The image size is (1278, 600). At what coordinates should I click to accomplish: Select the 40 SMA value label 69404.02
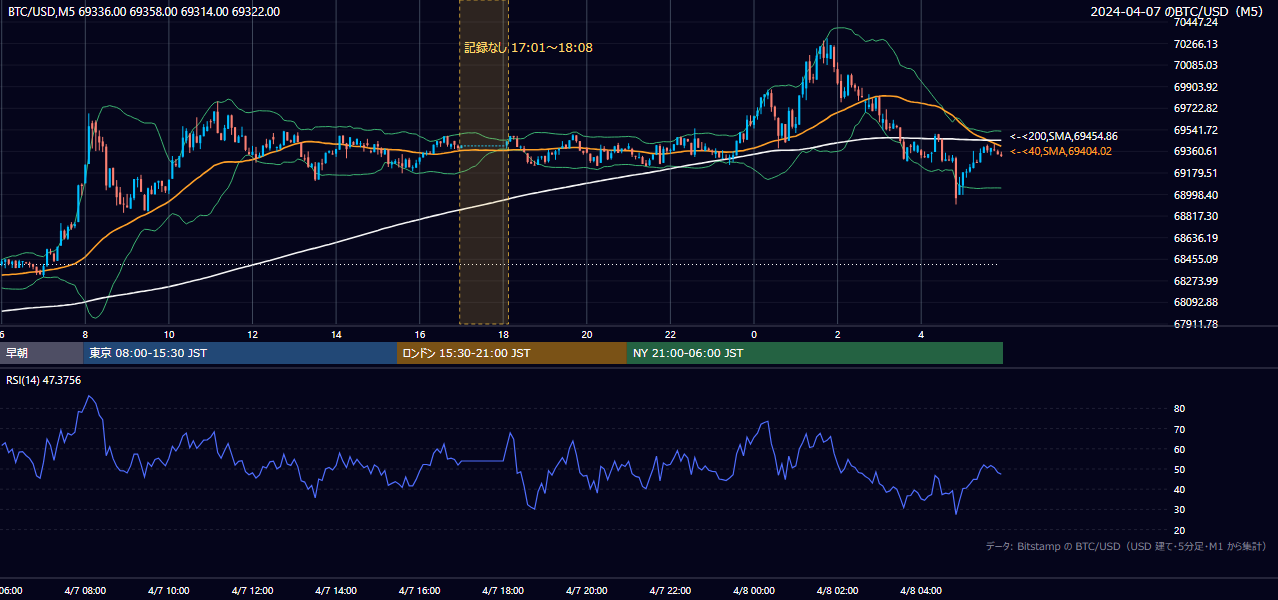pos(1060,151)
